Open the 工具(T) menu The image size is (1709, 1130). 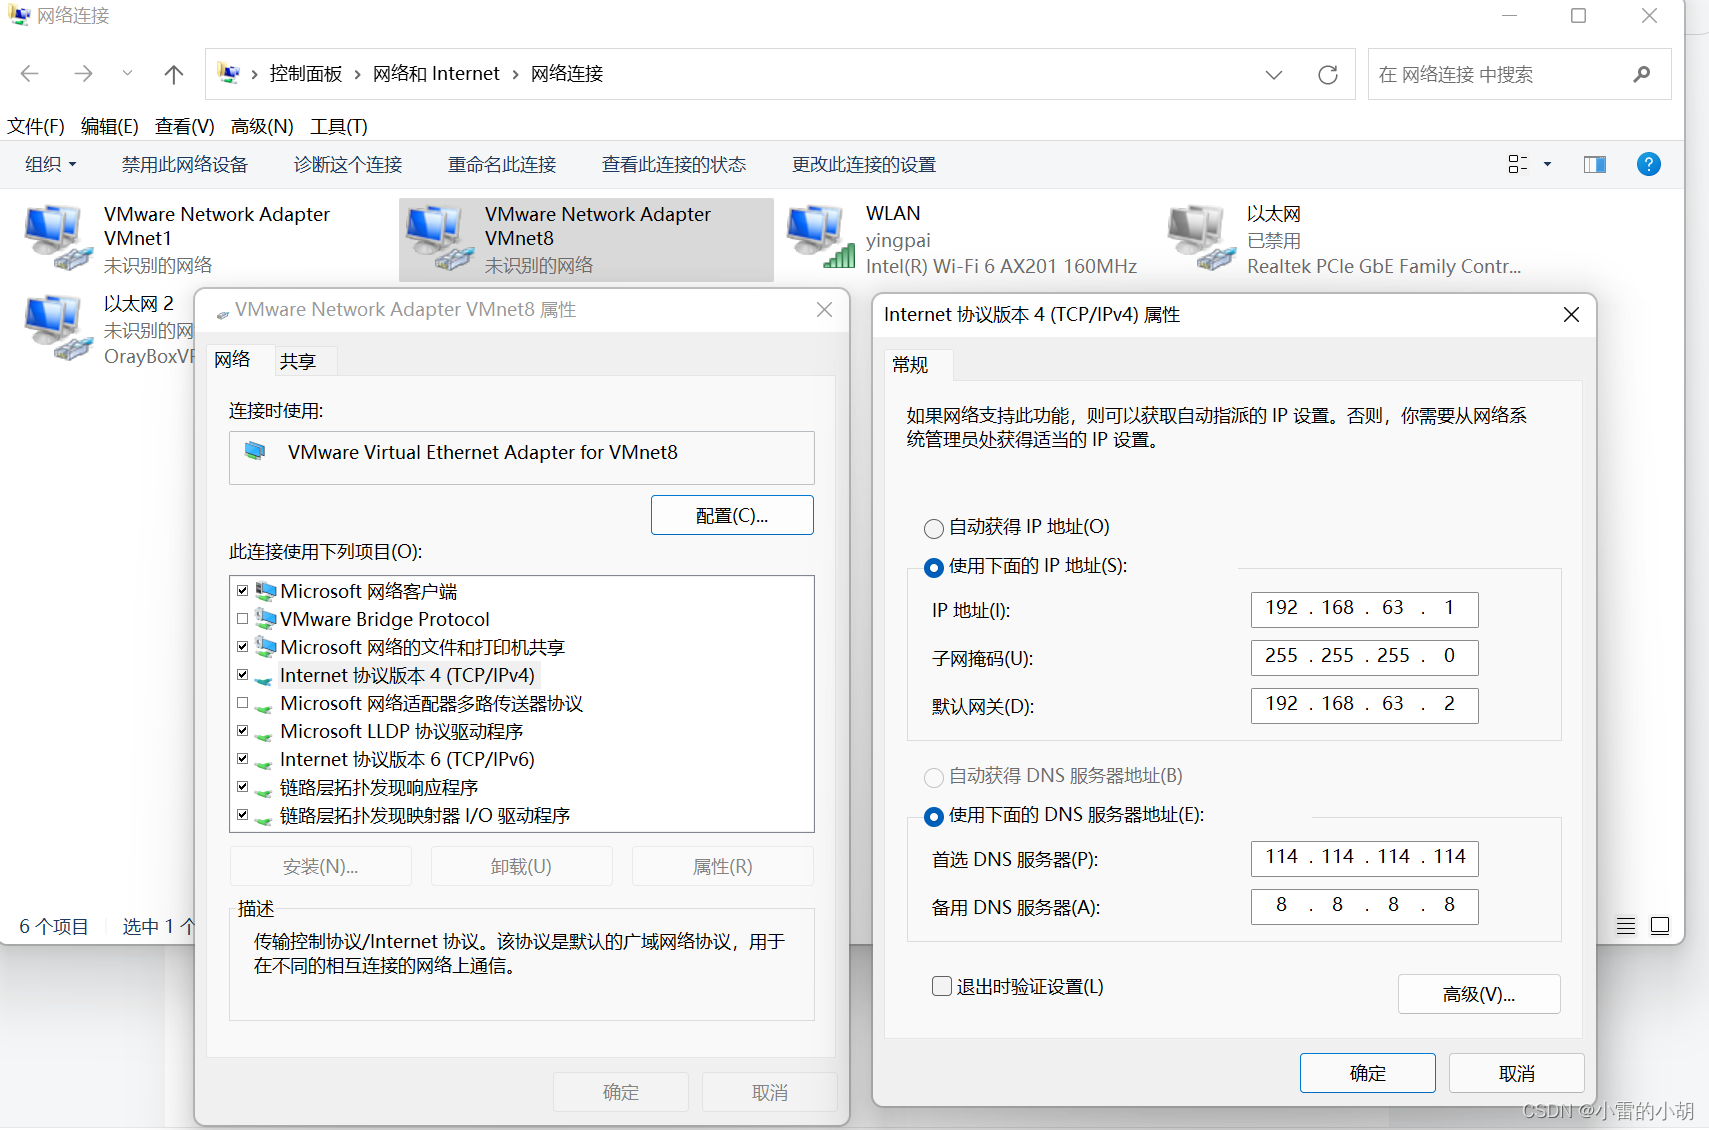339,126
